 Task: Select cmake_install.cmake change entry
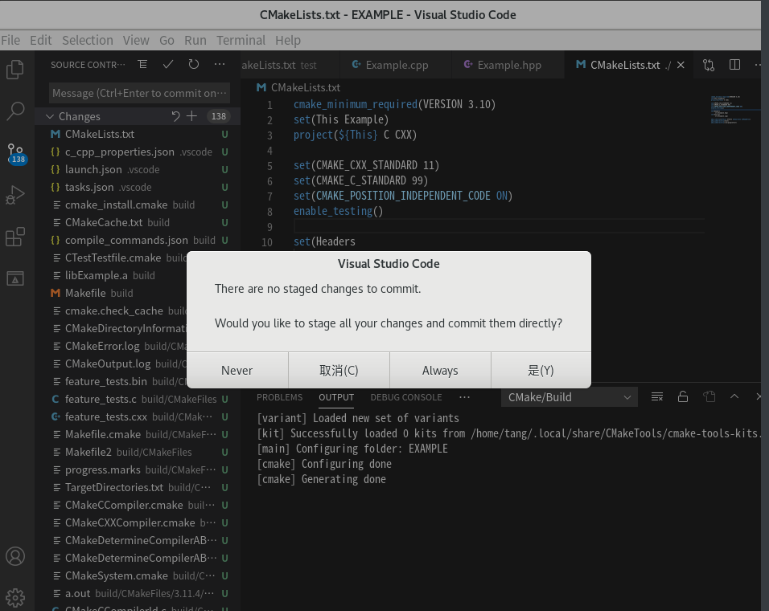(x=138, y=204)
